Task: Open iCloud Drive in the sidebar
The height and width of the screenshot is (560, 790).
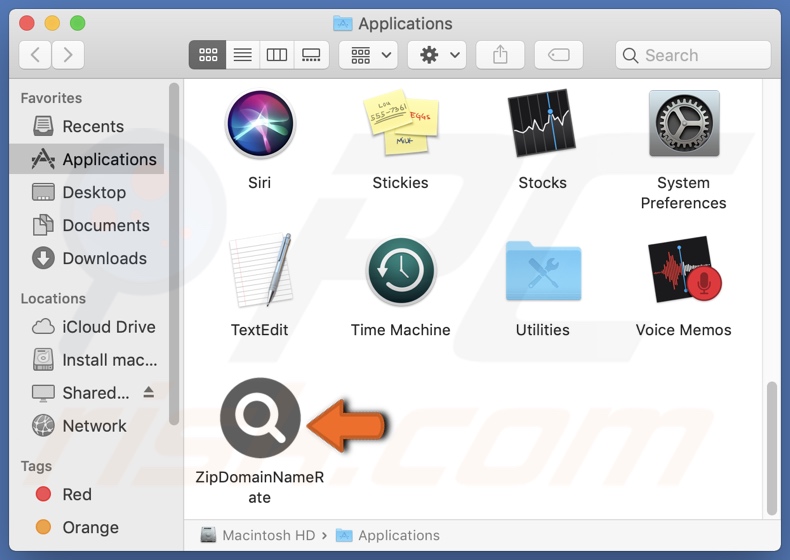Action: 87,327
